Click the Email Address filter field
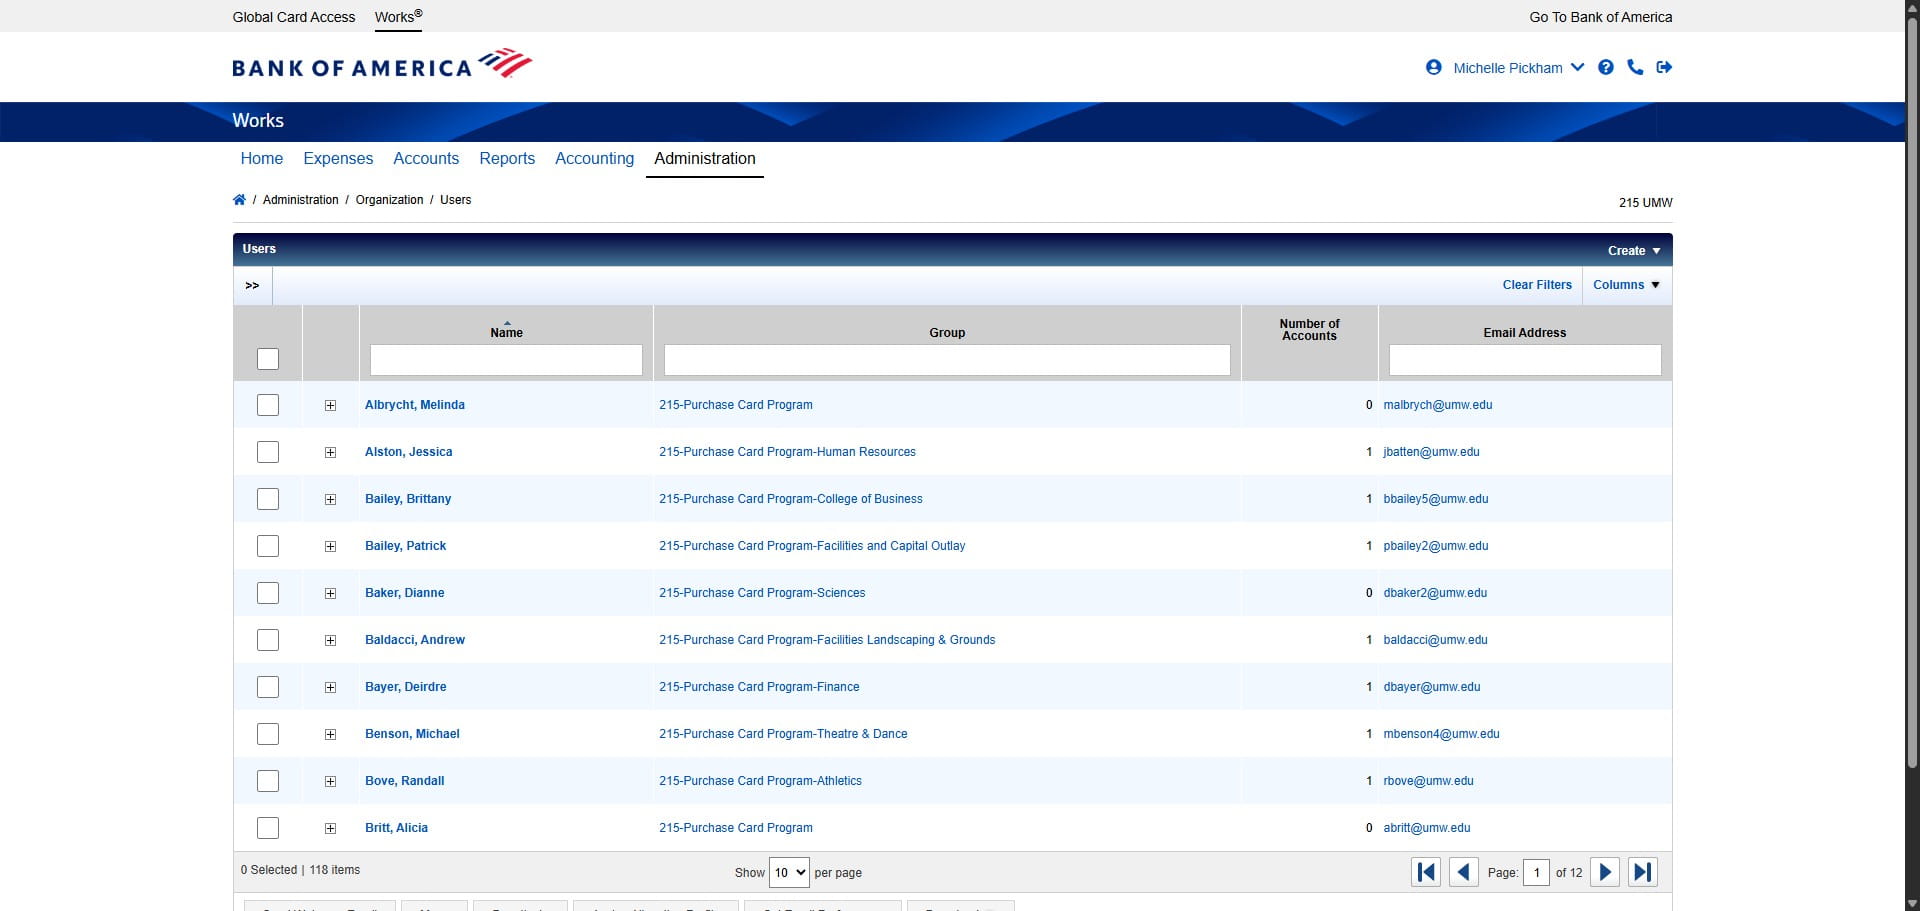 pyautogui.click(x=1525, y=360)
